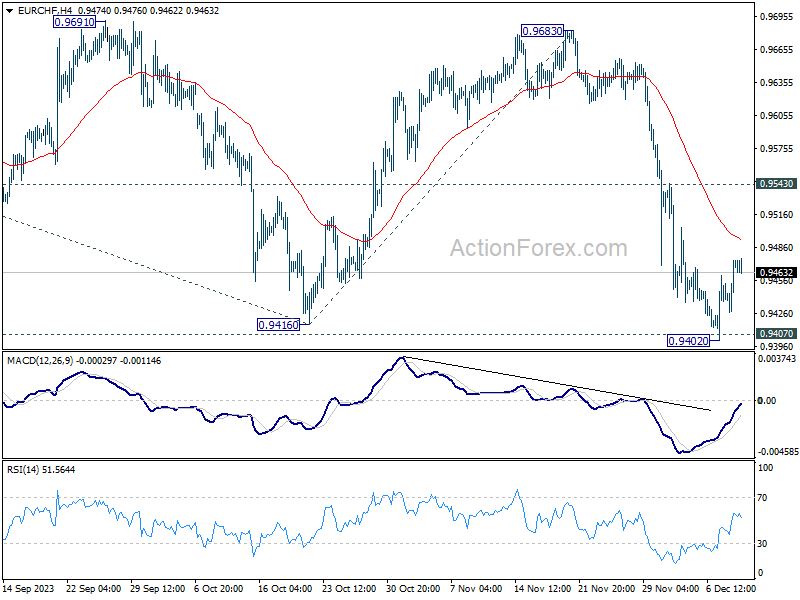This screenshot has width=800, height=600.
Task: Select the RSI 30 oversold level label
Action: [x=762, y=544]
